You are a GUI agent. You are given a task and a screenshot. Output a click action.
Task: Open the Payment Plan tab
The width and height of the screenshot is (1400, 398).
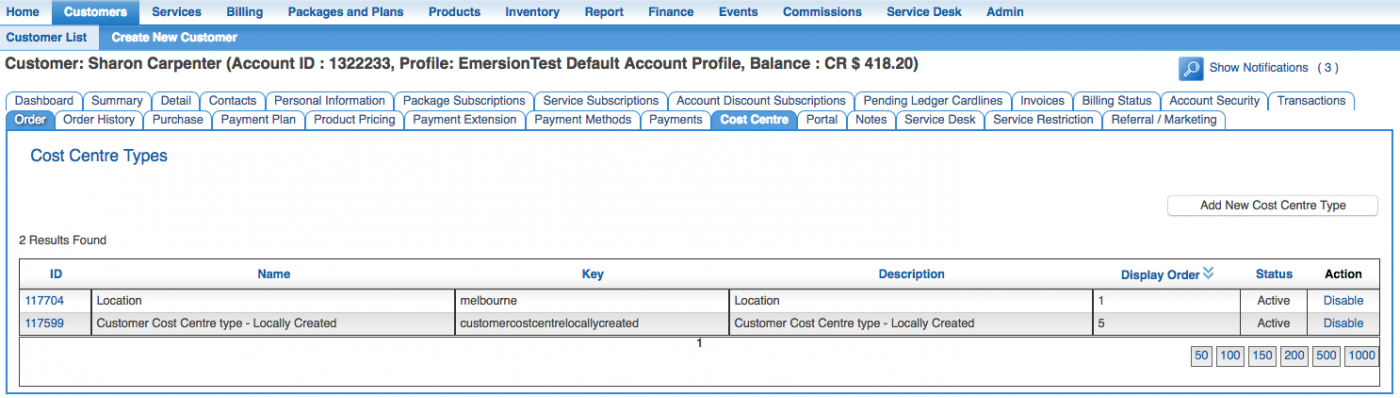(x=259, y=120)
